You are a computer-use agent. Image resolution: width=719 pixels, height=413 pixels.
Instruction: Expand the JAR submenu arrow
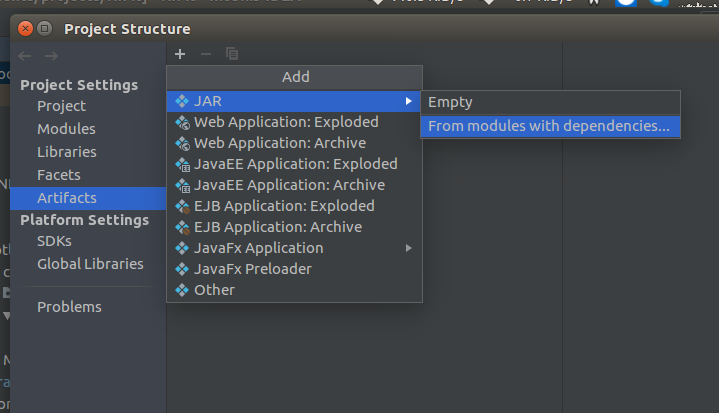click(x=408, y=102)
